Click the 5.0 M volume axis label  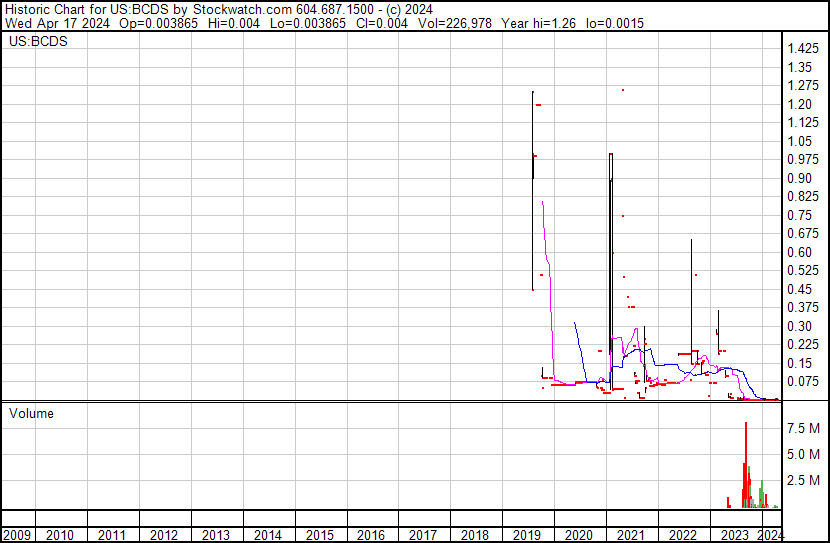point(805,454)
